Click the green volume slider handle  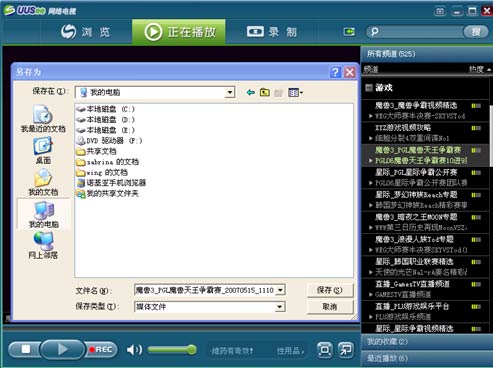tap(191, 349)
